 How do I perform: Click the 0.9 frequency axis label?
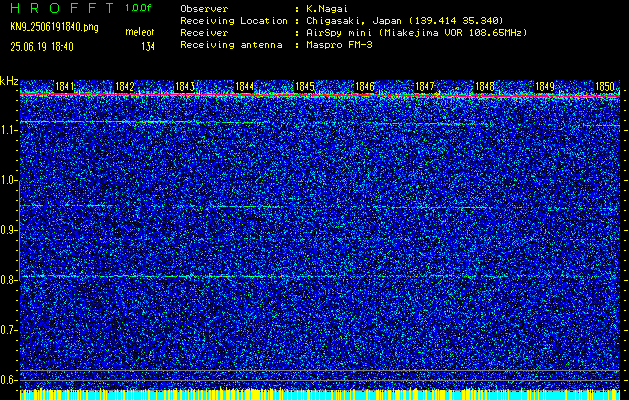click(x=9, y=230)
